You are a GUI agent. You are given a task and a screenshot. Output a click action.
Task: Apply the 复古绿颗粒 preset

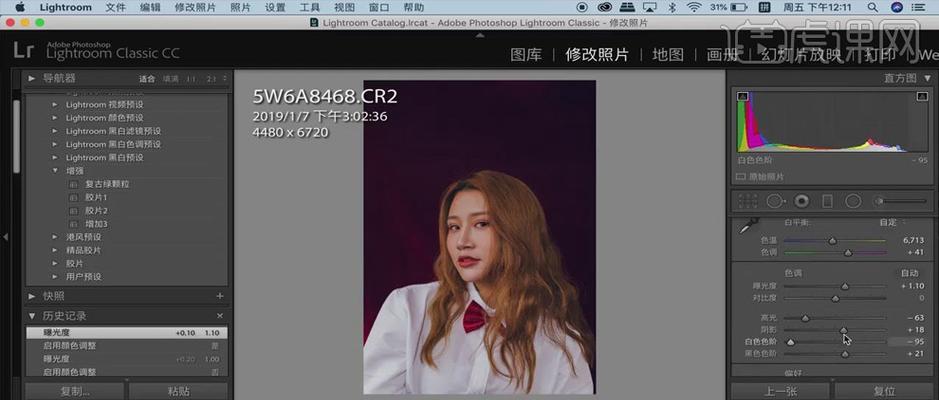(107, 184)
